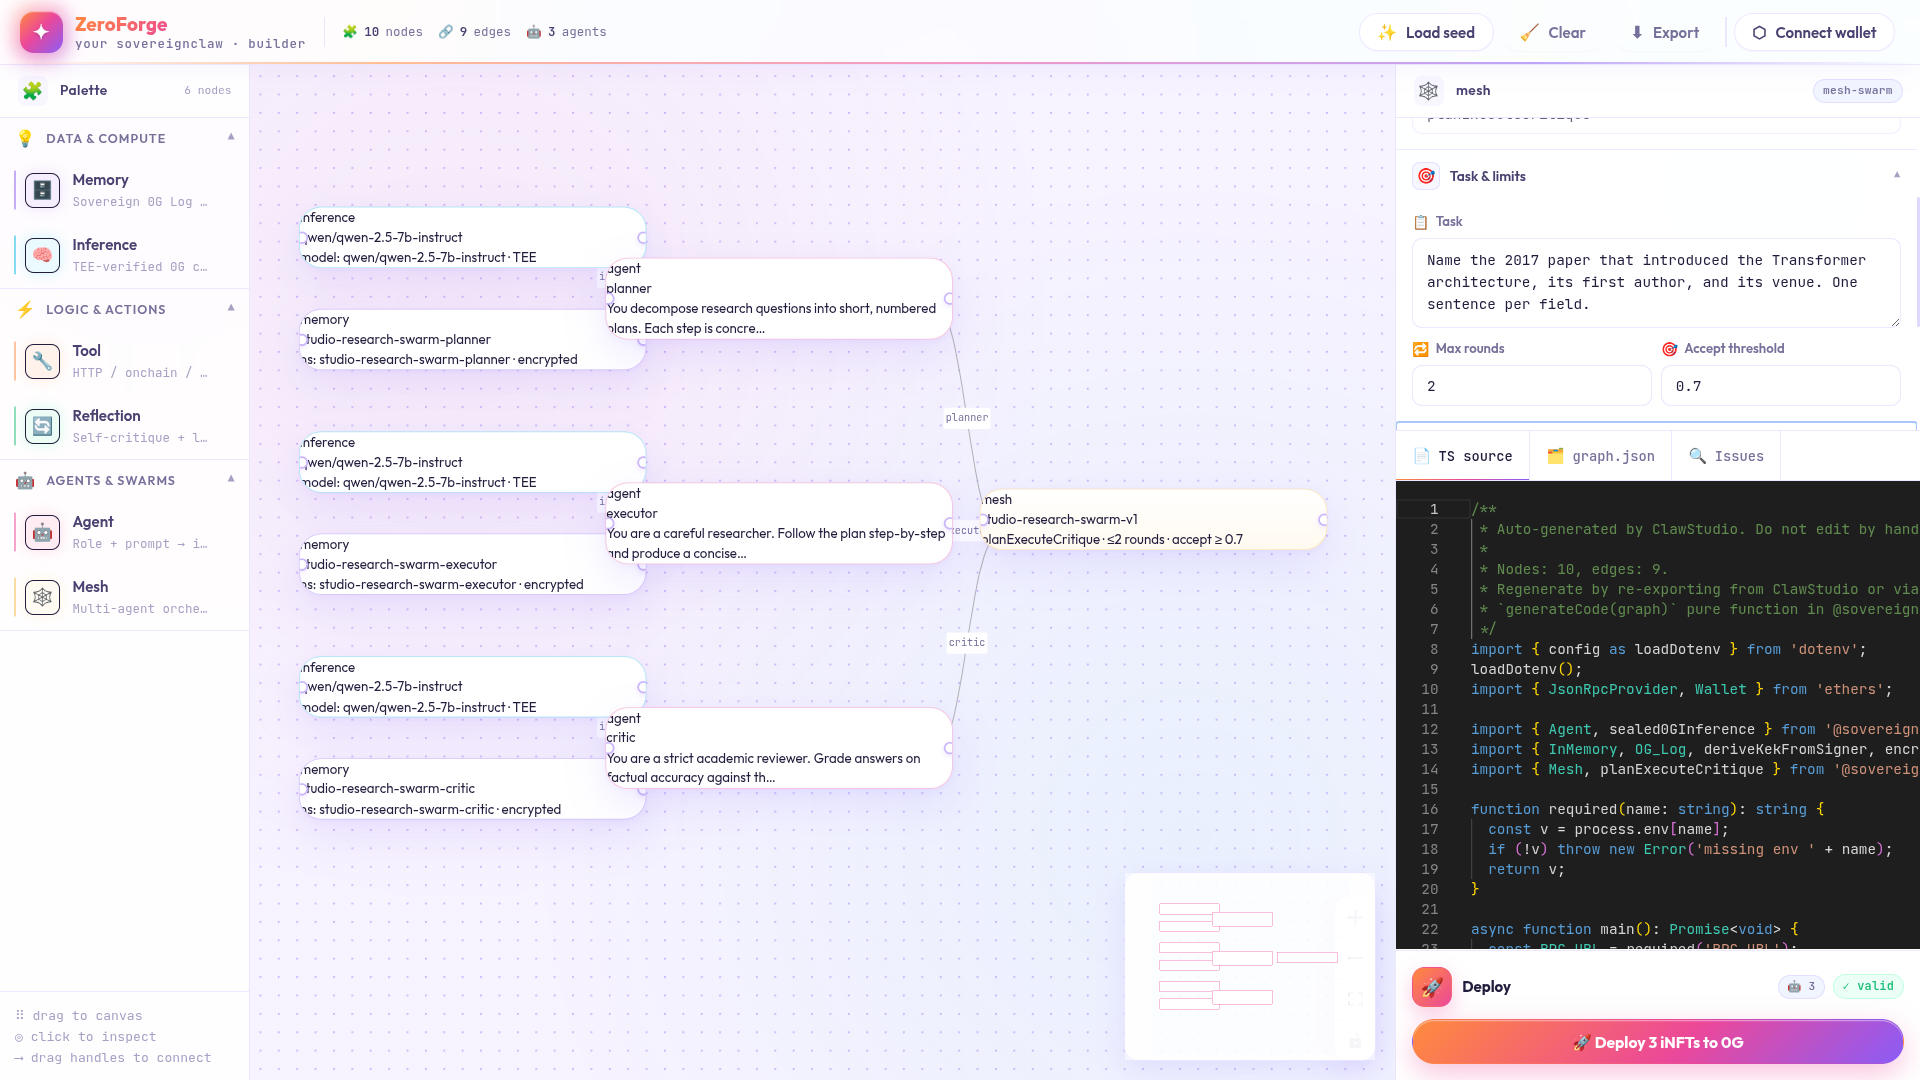Open the graph.json tab
This screenshot has width=1920, height=1080.
(x=1601, y=456)
